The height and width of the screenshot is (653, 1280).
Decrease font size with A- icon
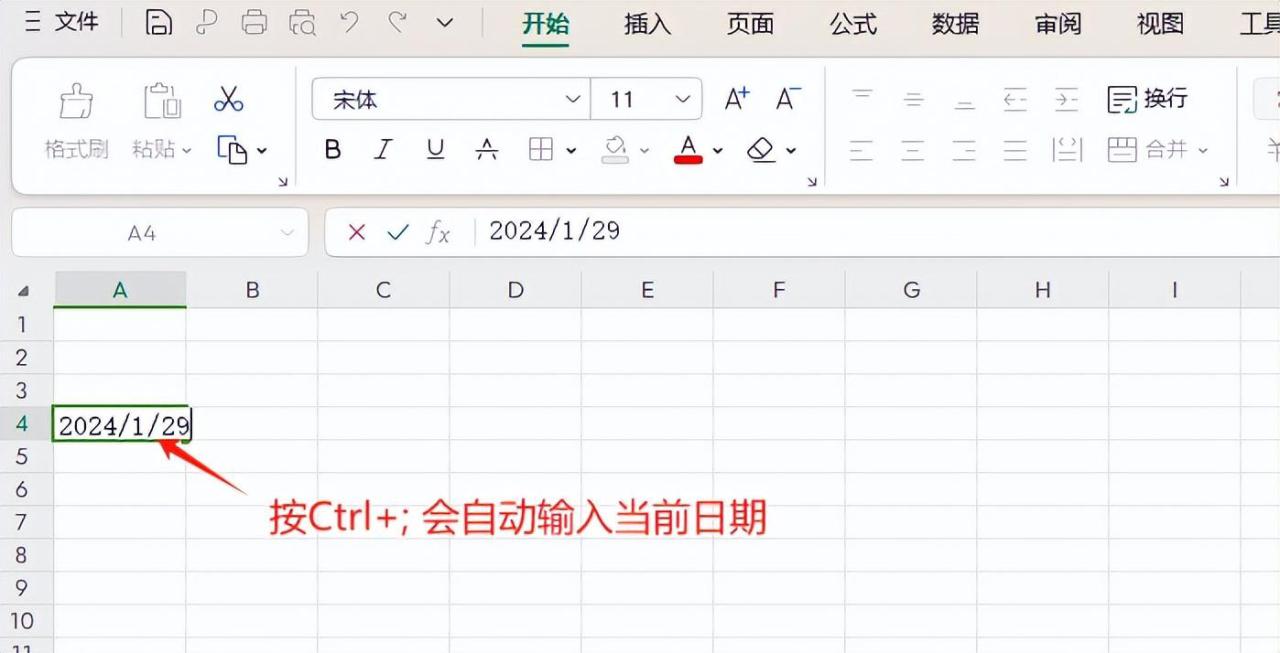[x=788, y=98]
